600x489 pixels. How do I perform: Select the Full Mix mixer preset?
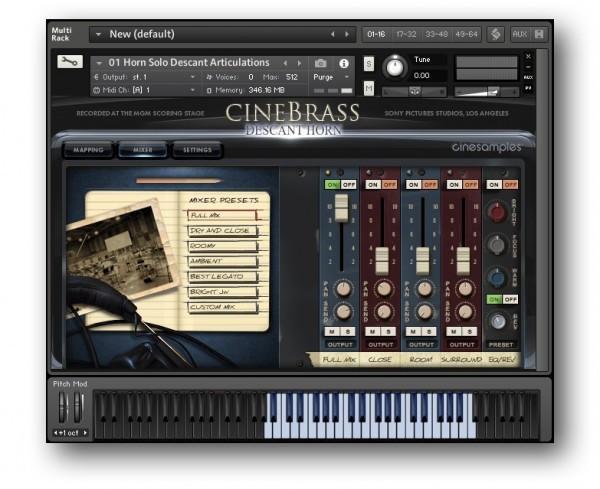pos(222,215)
